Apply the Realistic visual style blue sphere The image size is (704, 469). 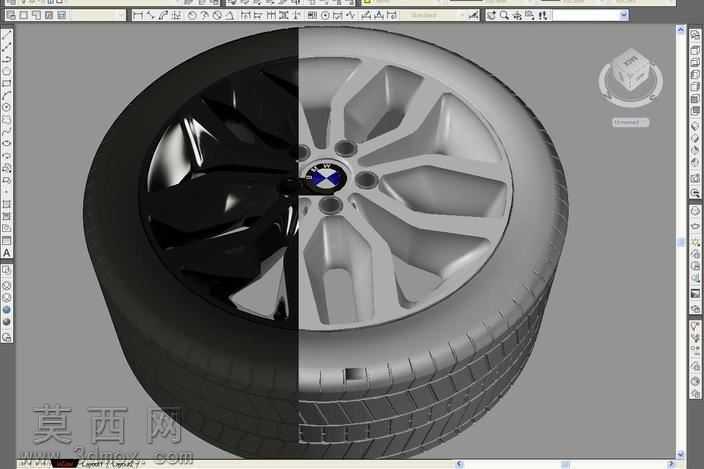[x=7, y=310]
